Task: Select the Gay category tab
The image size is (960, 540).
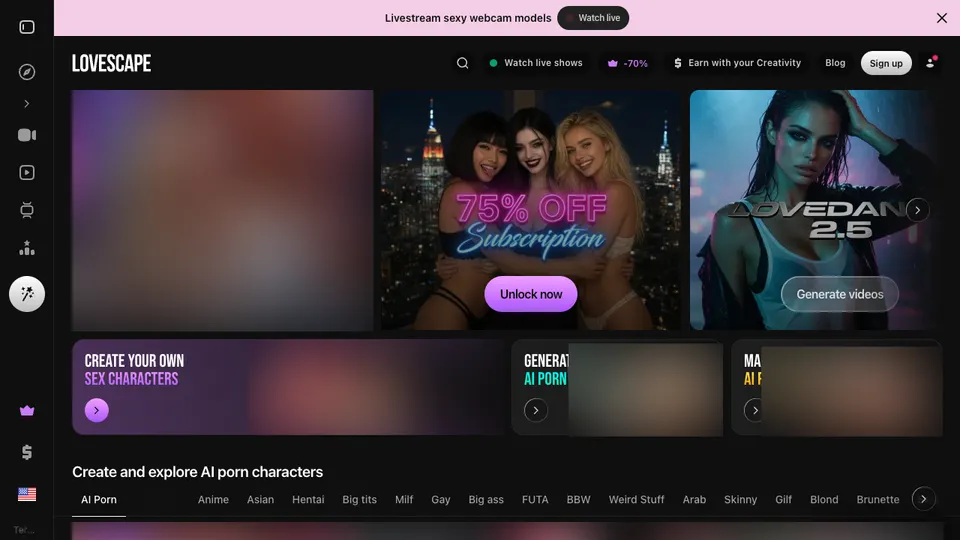Action: (x=441, y=500)
